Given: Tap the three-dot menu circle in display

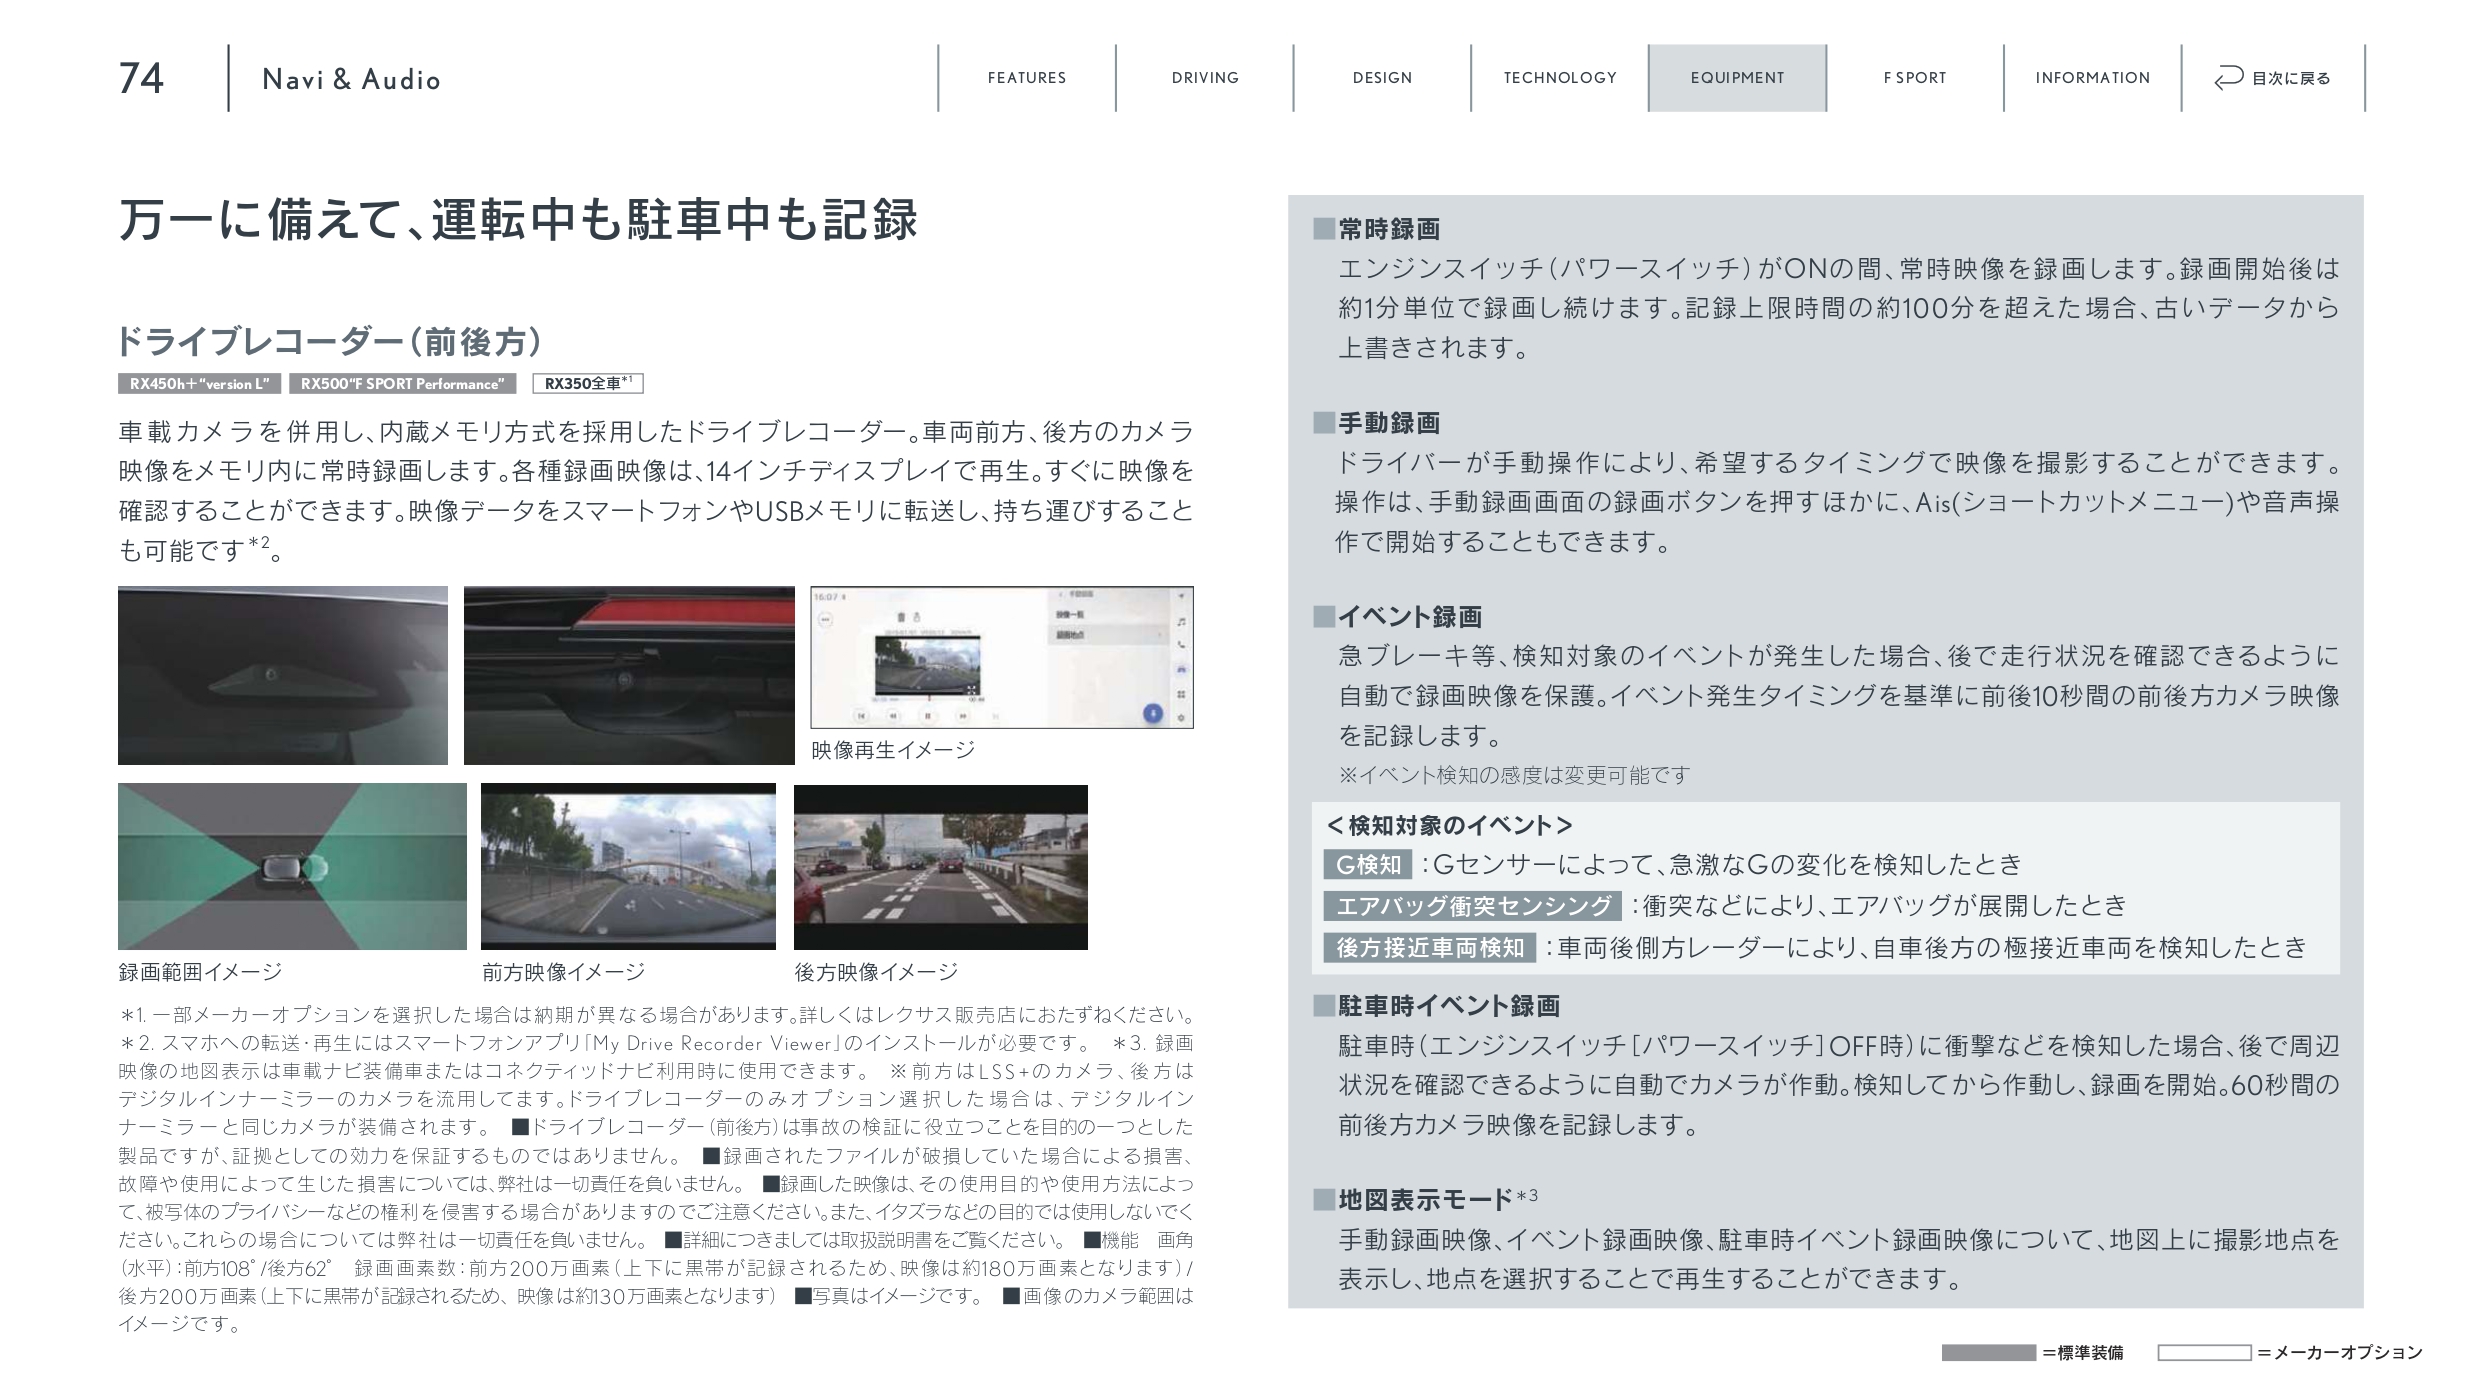Looking at the screenshot, I should point(825,619).
